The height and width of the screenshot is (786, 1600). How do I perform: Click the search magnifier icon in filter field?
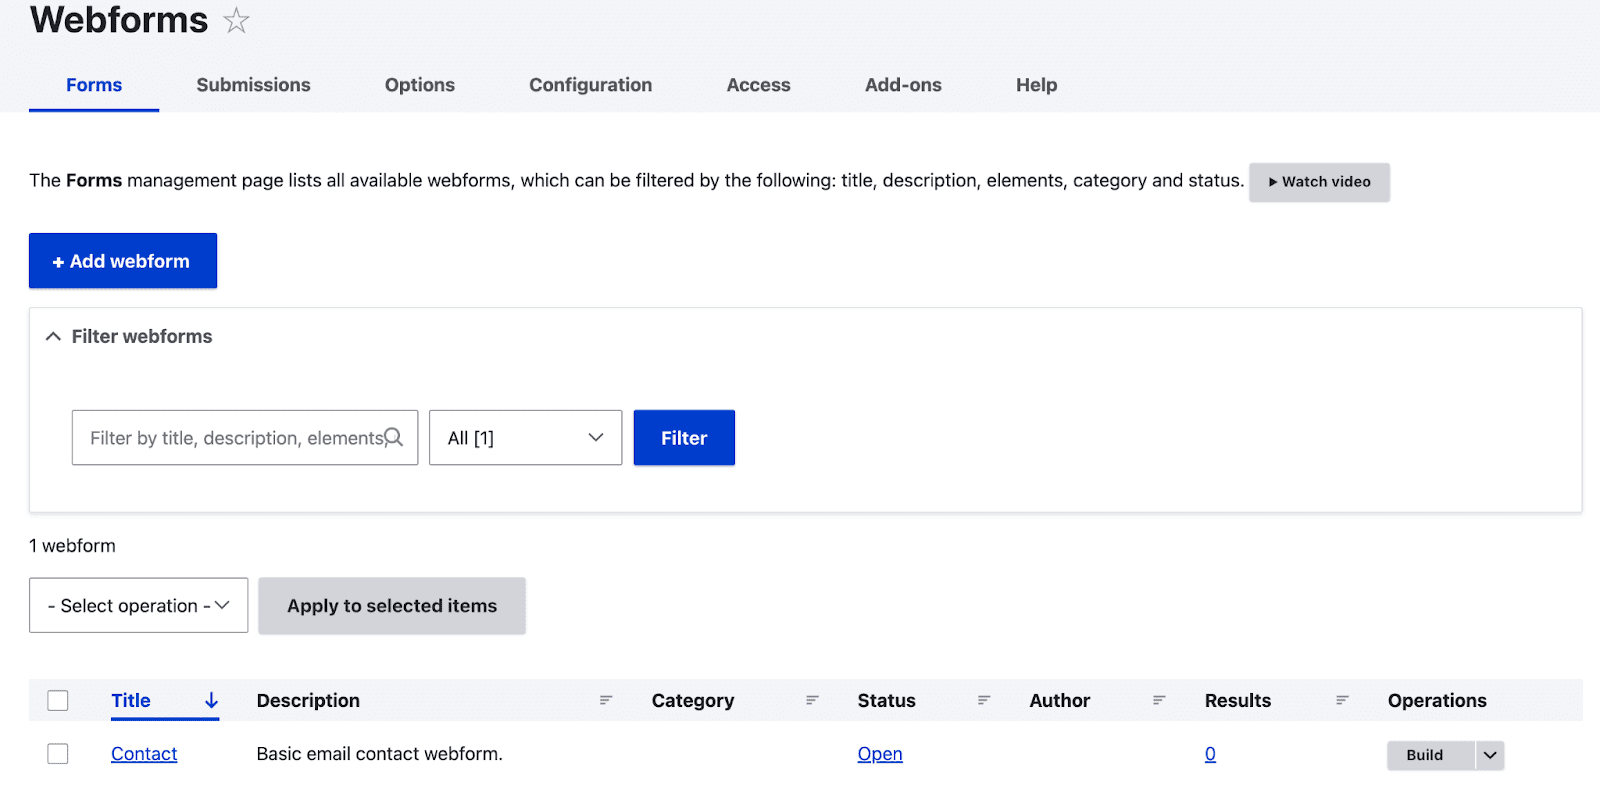click(394, 437)
